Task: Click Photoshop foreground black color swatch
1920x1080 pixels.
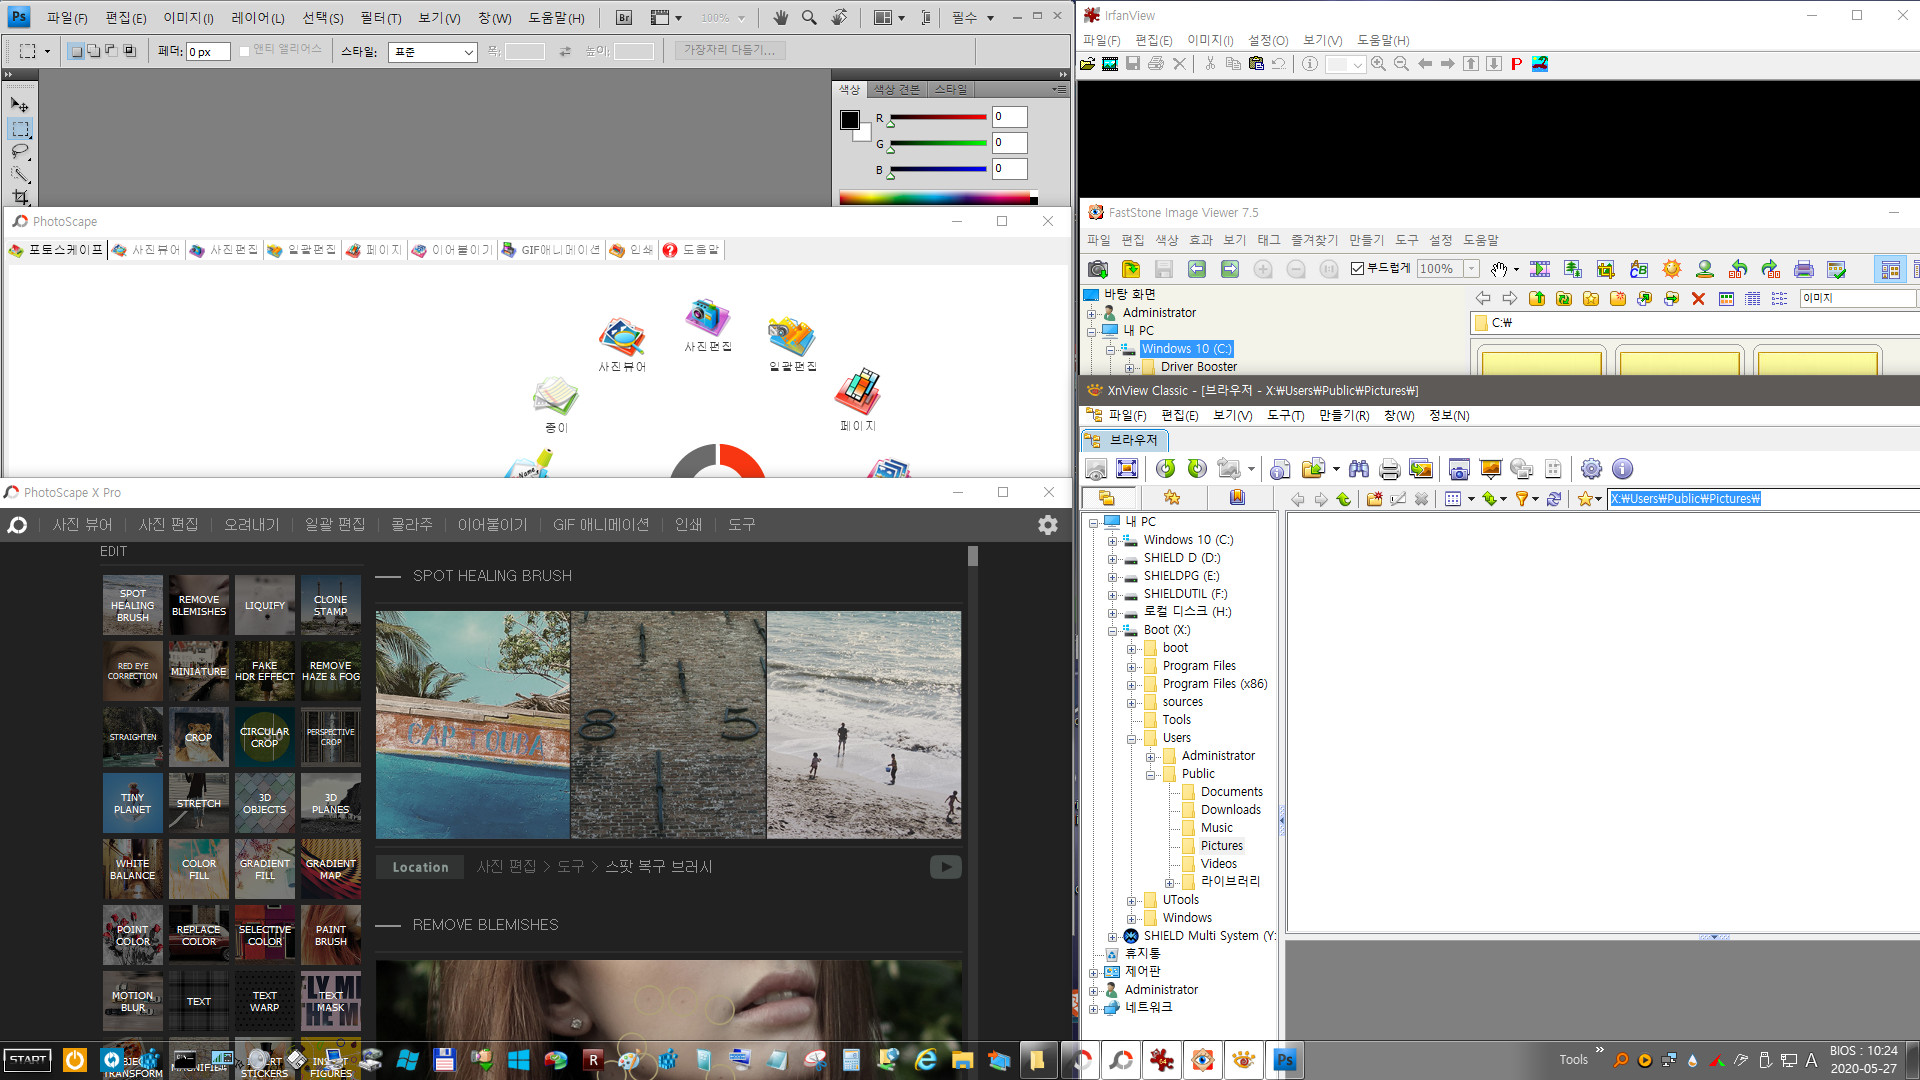Action: (849, 120)
